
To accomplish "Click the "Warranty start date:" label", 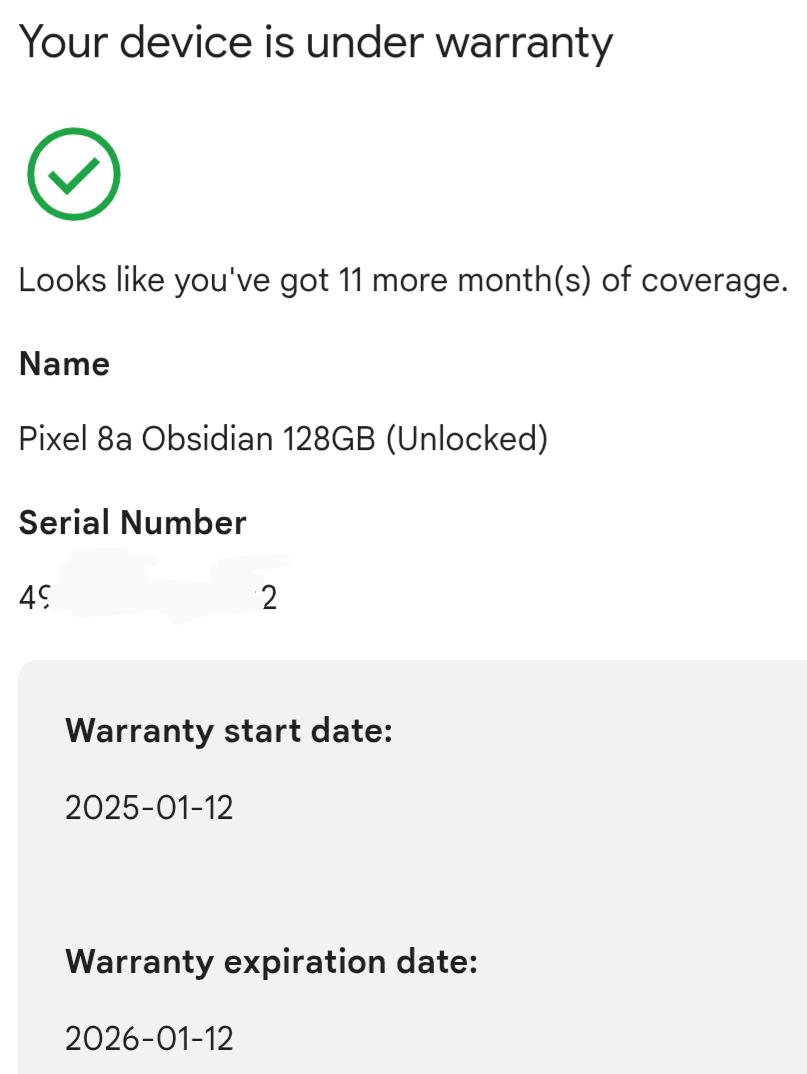I will tap(229, 731).
